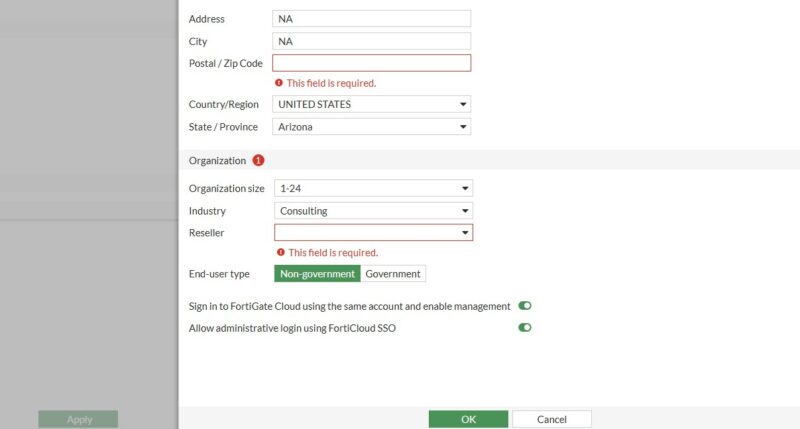
Task: Click the Apply button in background pane
Action: [x=78, y=419]
